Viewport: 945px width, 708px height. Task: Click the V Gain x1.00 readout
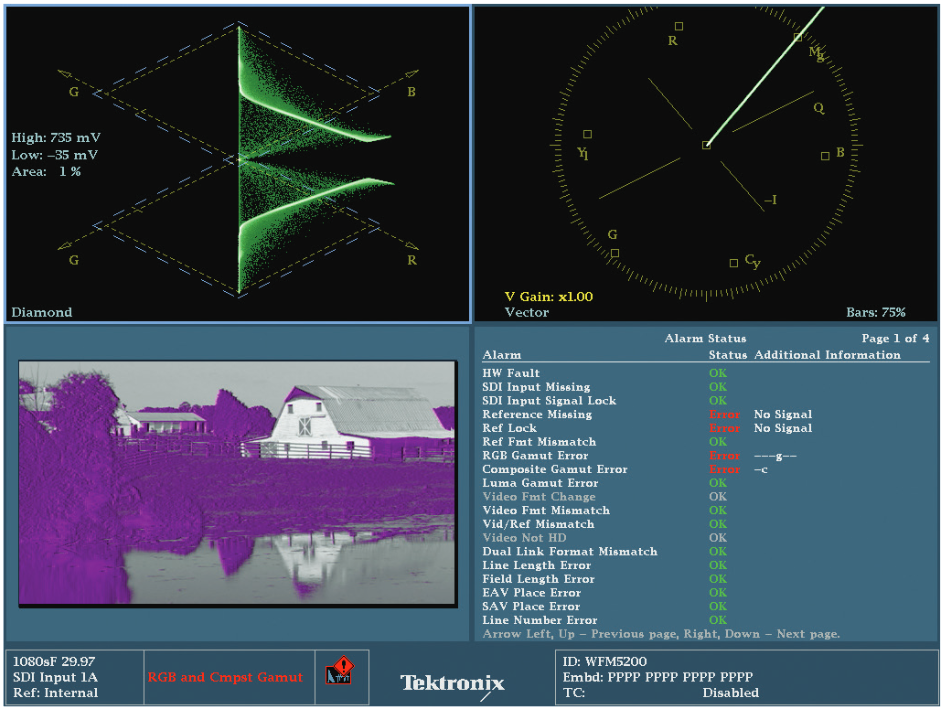pos(548,296)
